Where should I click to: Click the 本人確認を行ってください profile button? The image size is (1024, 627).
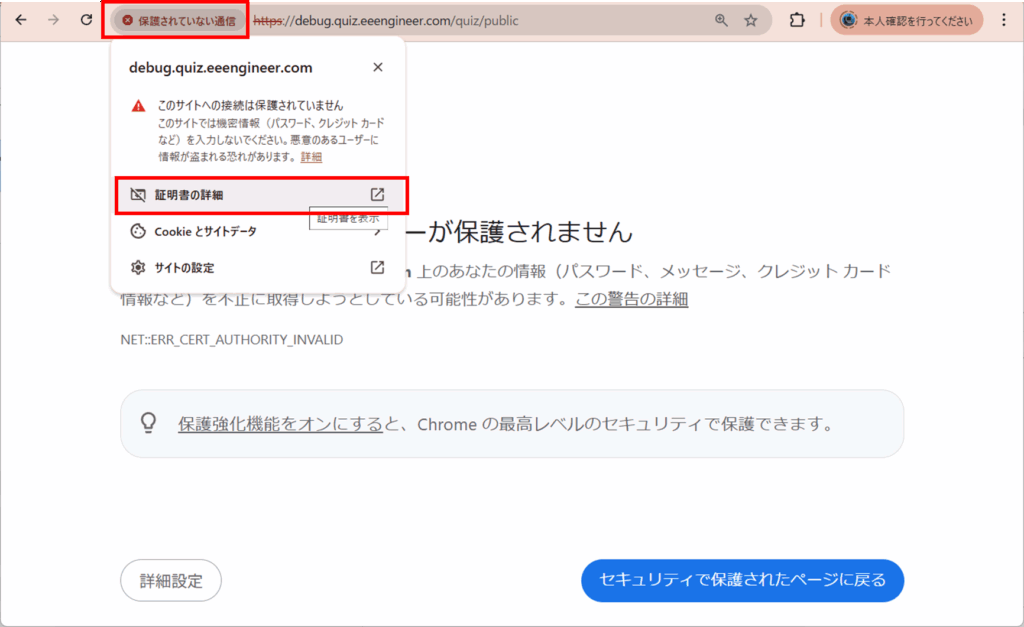pyautogui.click(x=906, y=20)
